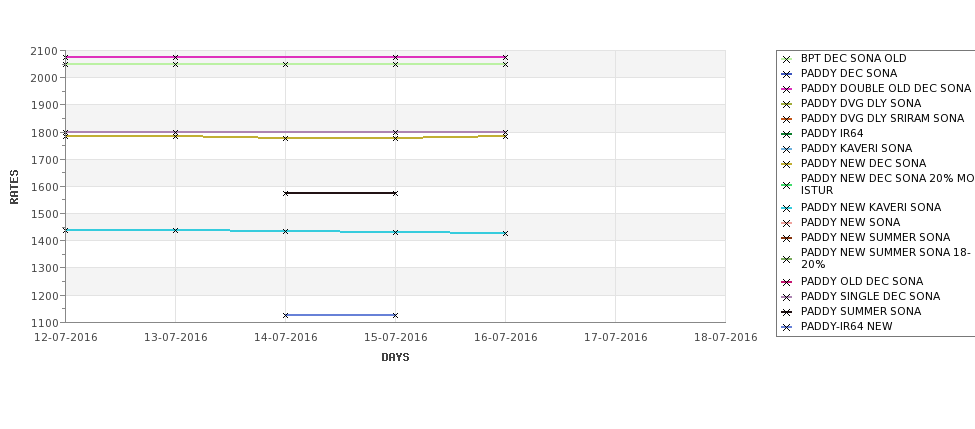
Task: Click the PADDY DVG DLY SRIRAM SONA legend label
Action: [x=882, y=118]
